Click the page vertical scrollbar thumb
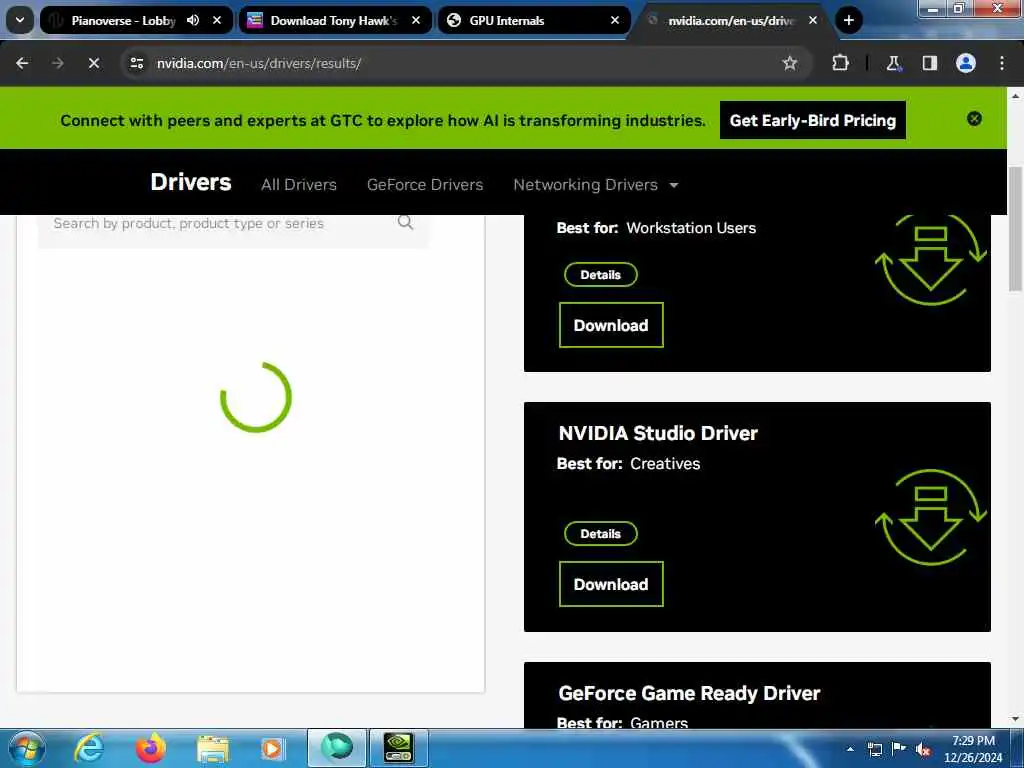Screen dimensions: 1024x768 pos(1015,229)
